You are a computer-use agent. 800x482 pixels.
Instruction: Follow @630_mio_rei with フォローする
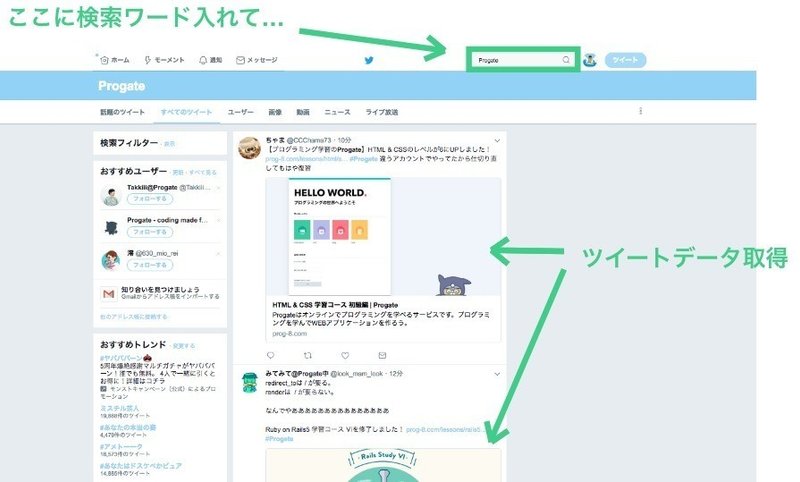click(x=150, y=265)
